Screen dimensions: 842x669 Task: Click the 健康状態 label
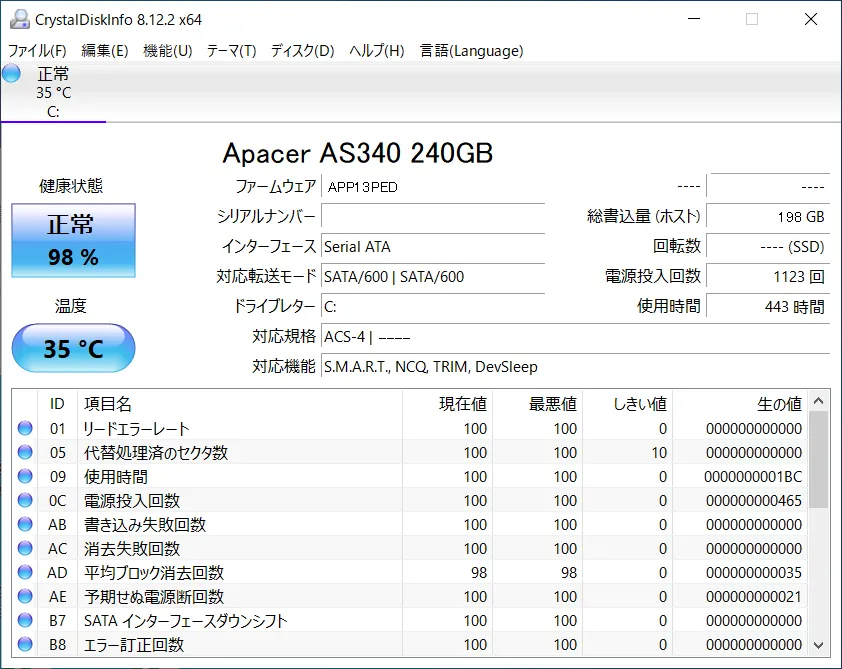pyautogui.click(x=71, y=186)
